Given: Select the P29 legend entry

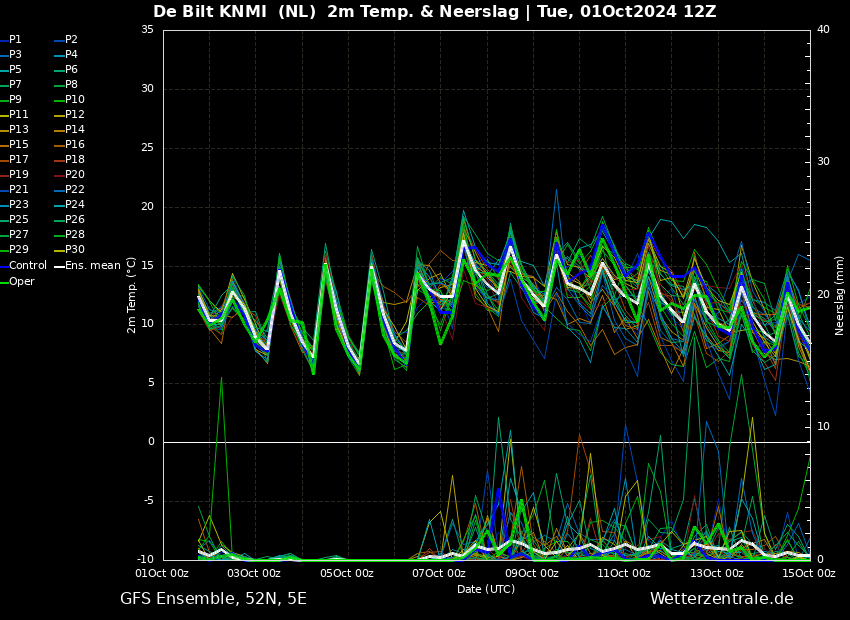Looking at the screenshot, I should point(18,250).
